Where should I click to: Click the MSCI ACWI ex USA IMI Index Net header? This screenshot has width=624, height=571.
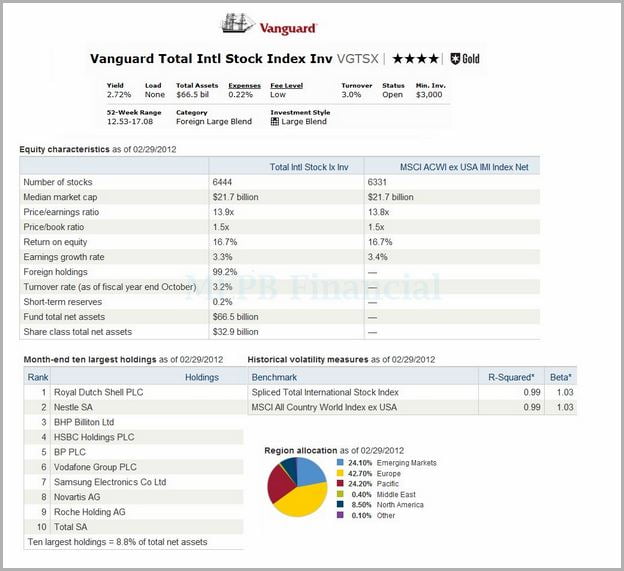coord(464,167)
